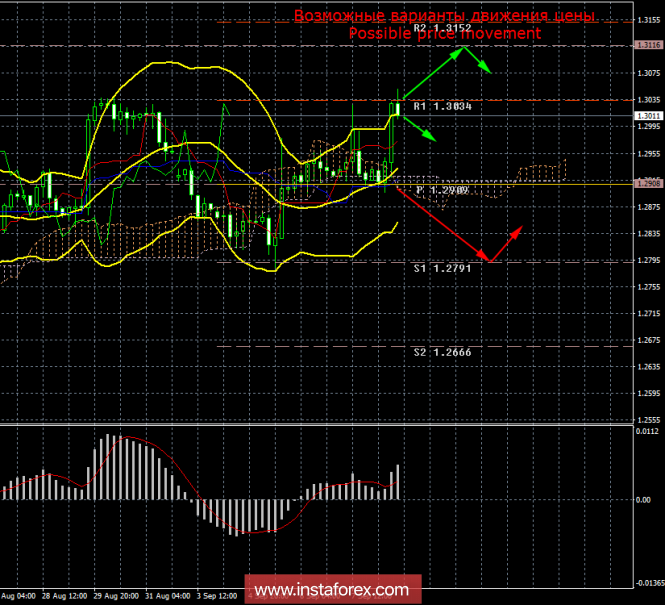Select the S1 1.2791 support label
Screen dimensions: 665x605
[442, 268]
